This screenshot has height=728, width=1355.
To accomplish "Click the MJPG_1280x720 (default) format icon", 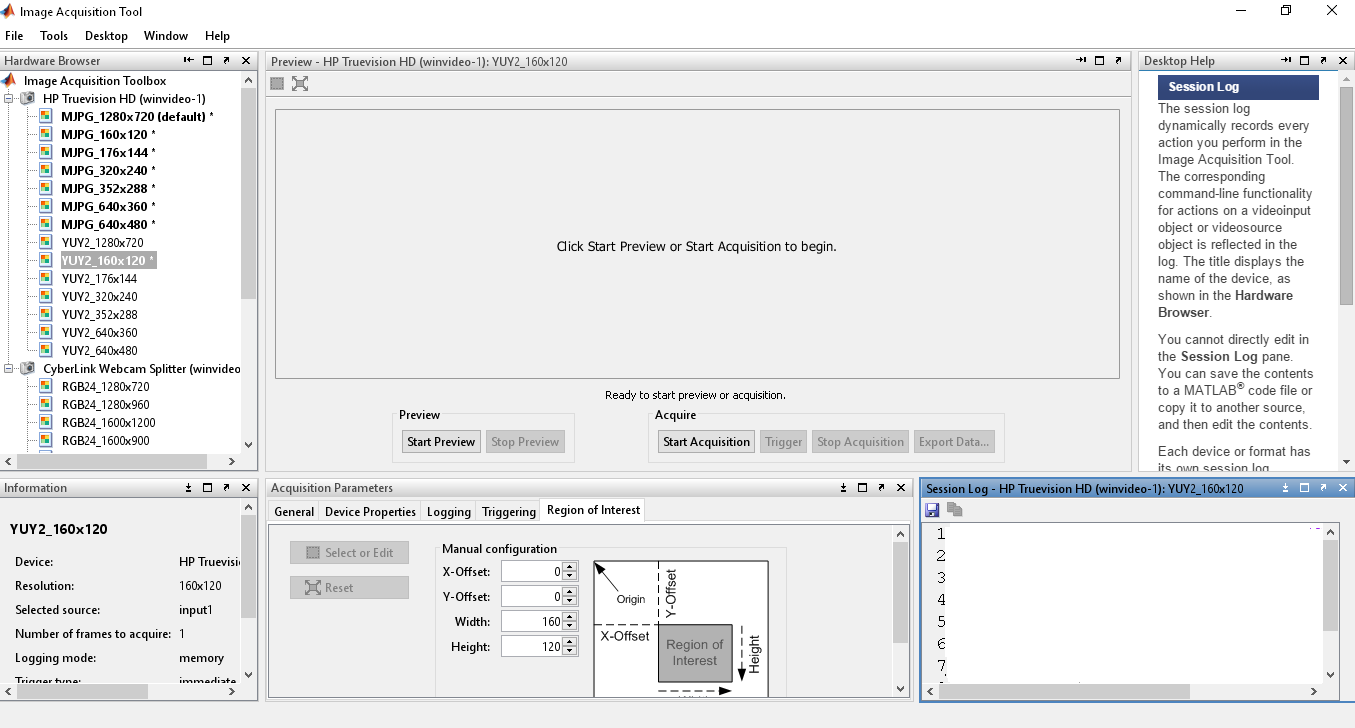I will pyautogui.click(x=45, y=117).
